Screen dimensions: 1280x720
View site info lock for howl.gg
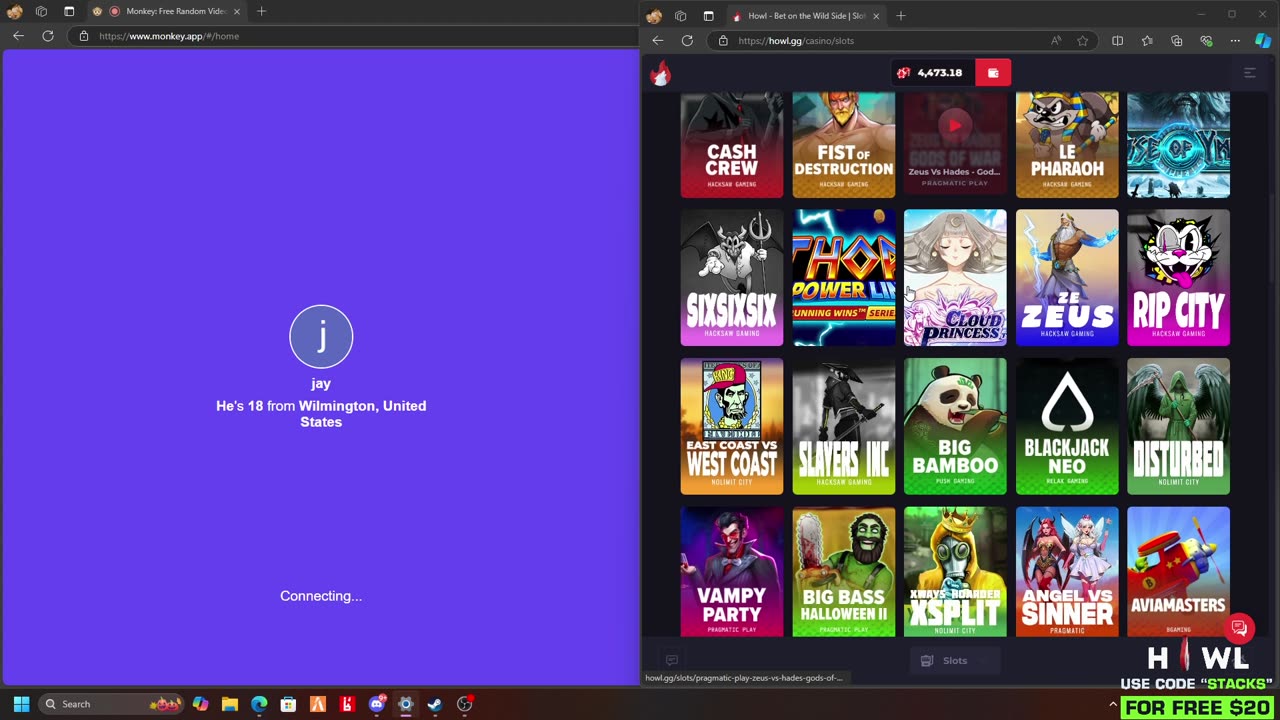(x=723, y=41)
